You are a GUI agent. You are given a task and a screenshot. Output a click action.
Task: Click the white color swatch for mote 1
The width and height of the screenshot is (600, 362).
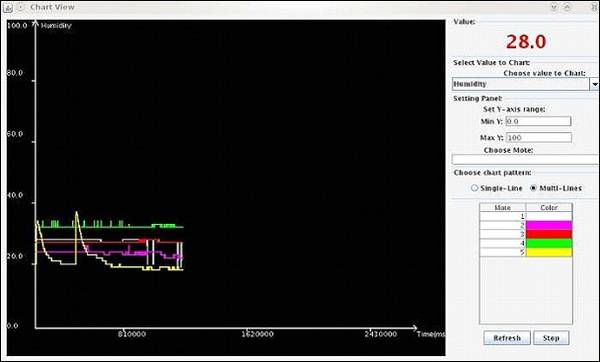coord(549,216)
